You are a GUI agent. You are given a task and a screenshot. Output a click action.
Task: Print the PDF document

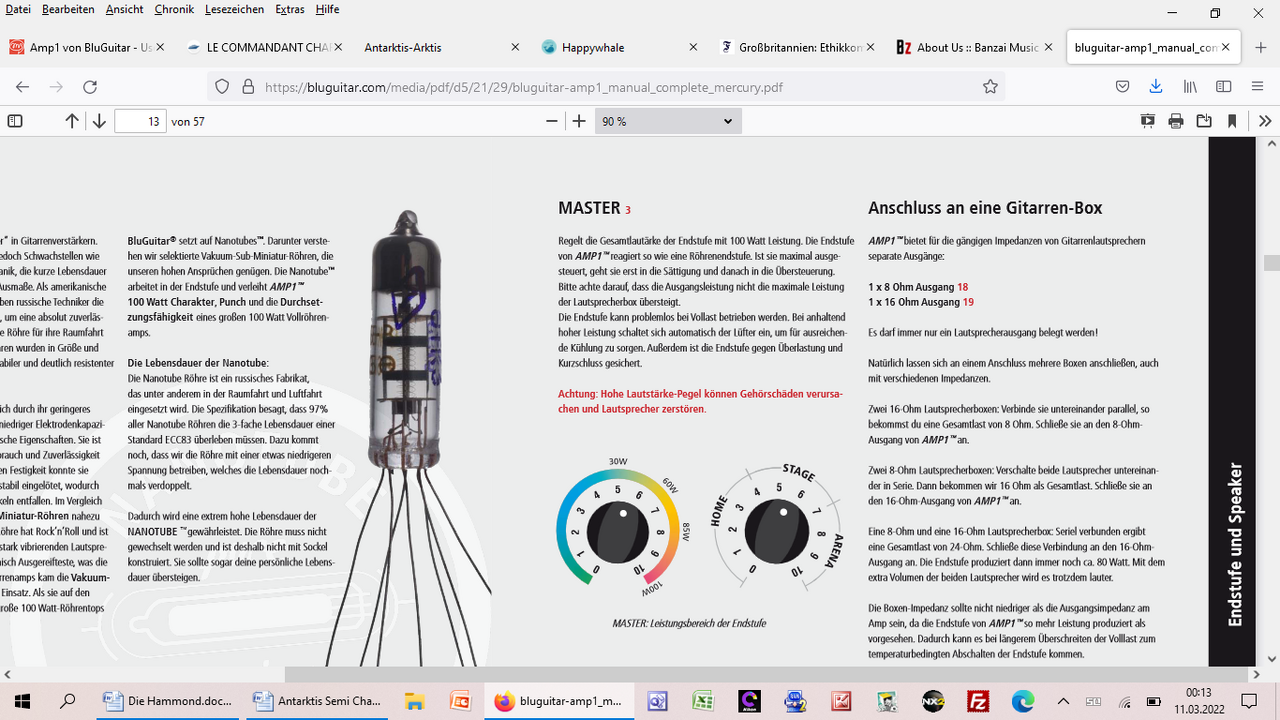[1176, 121]
